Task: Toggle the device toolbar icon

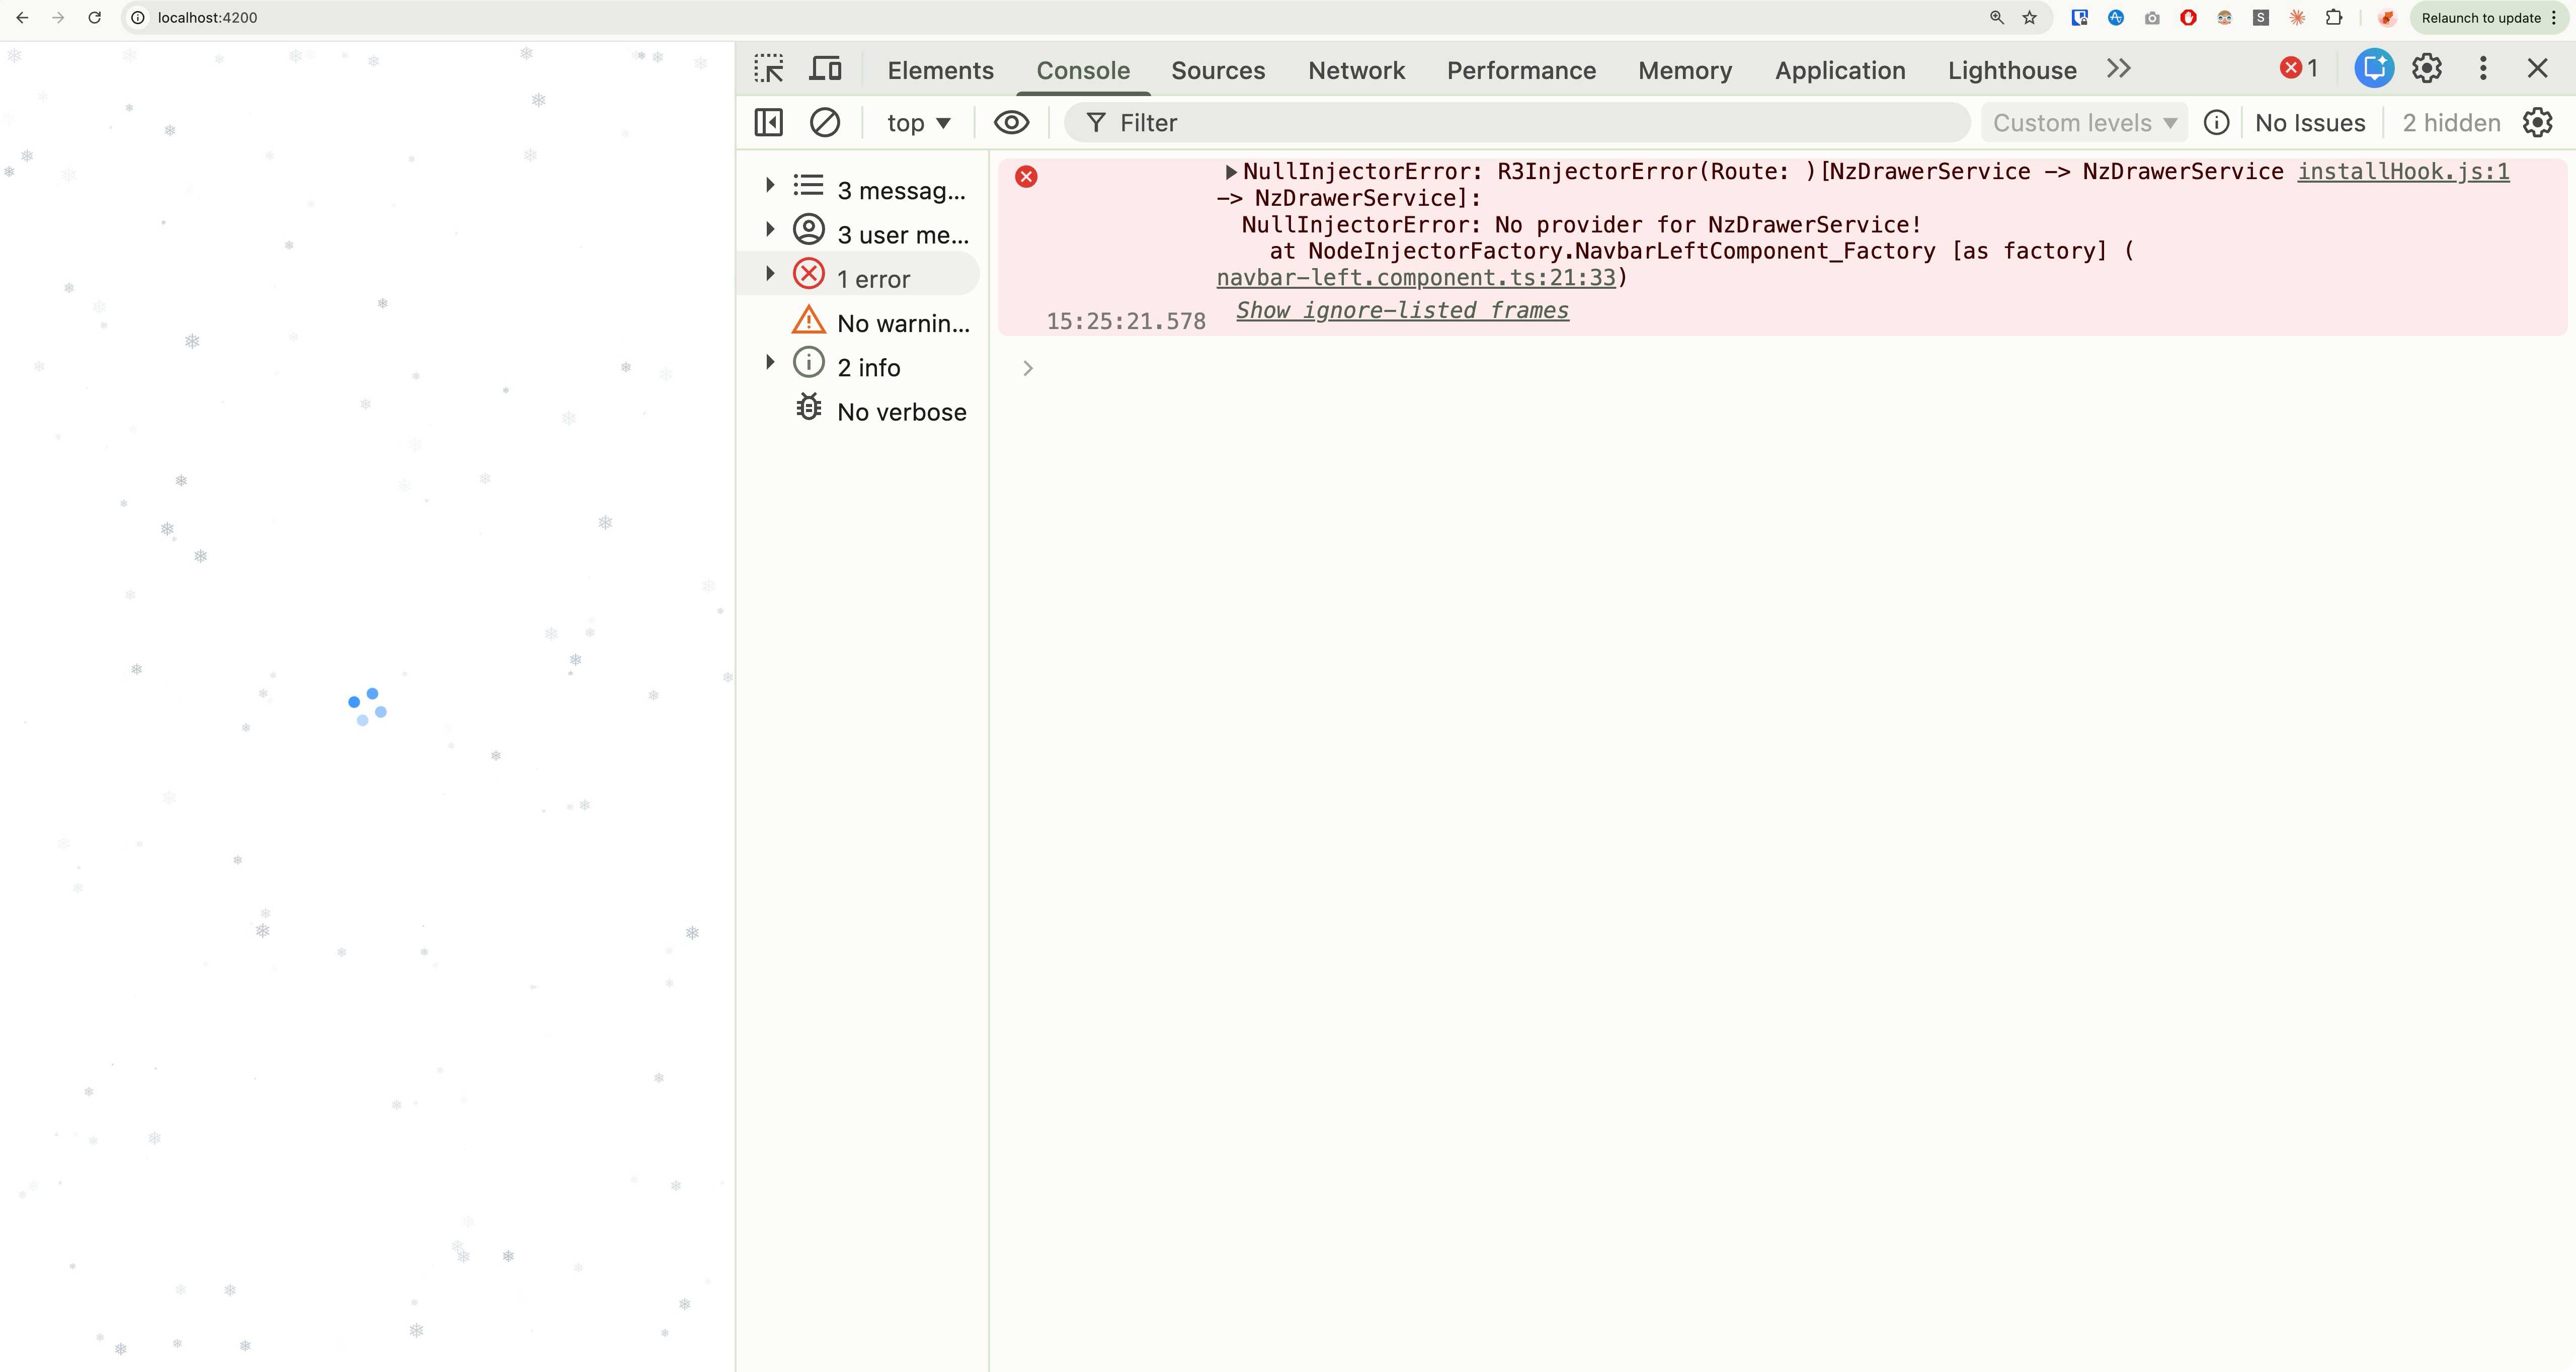Action: (825, 69)
